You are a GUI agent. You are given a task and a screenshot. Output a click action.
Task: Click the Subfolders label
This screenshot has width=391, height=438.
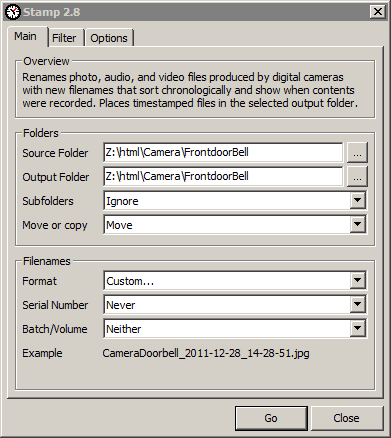48,201
